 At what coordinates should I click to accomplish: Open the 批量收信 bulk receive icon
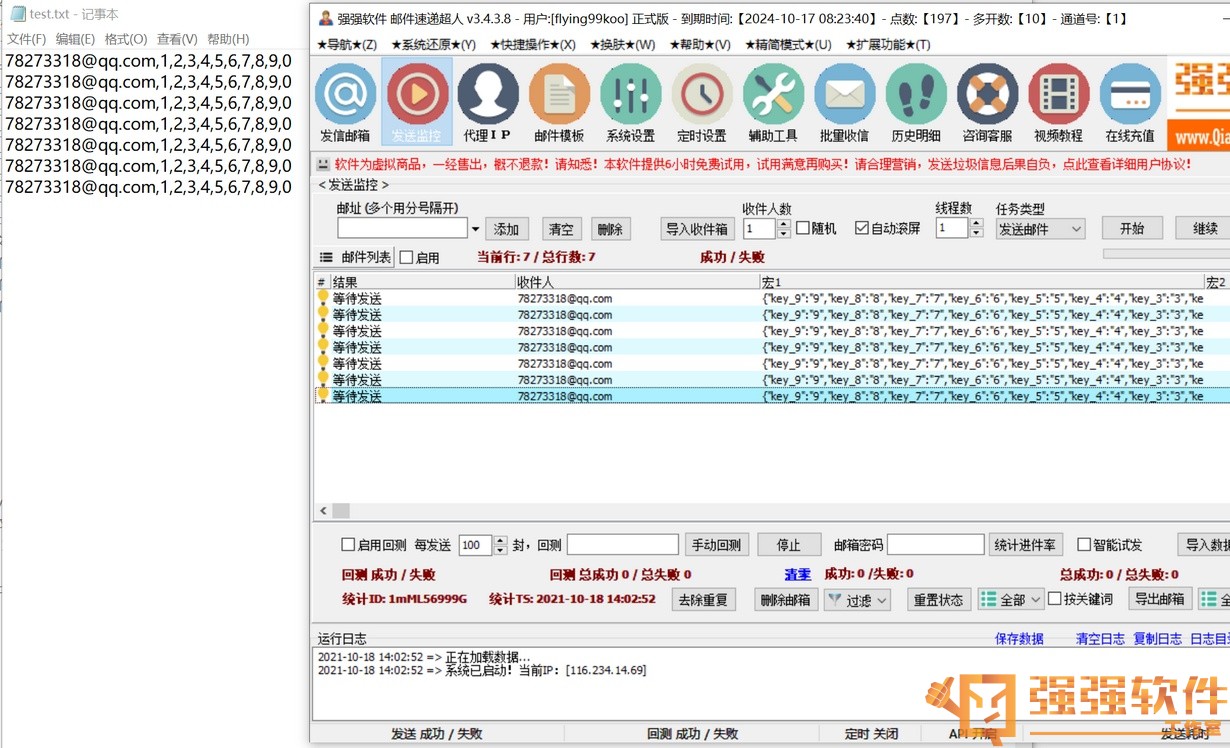(x=844, y=102)
